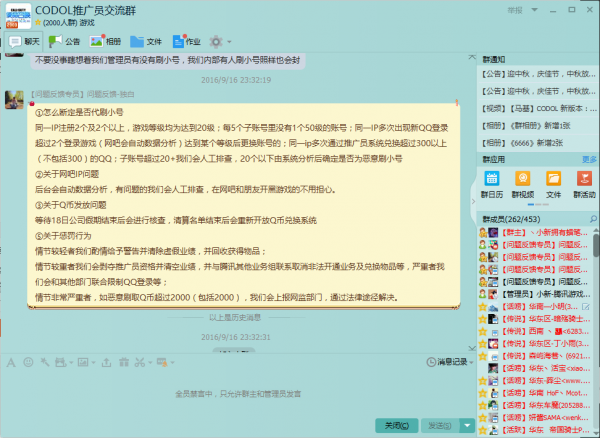Open the 聊天 chat tab
The width and height of the screenshot is (600, 438).
(24, 42)
